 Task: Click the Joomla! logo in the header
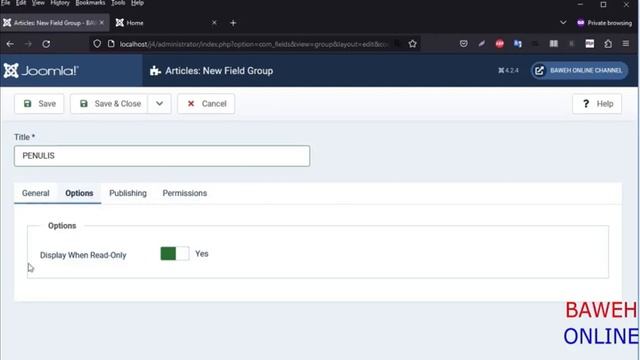41,71
